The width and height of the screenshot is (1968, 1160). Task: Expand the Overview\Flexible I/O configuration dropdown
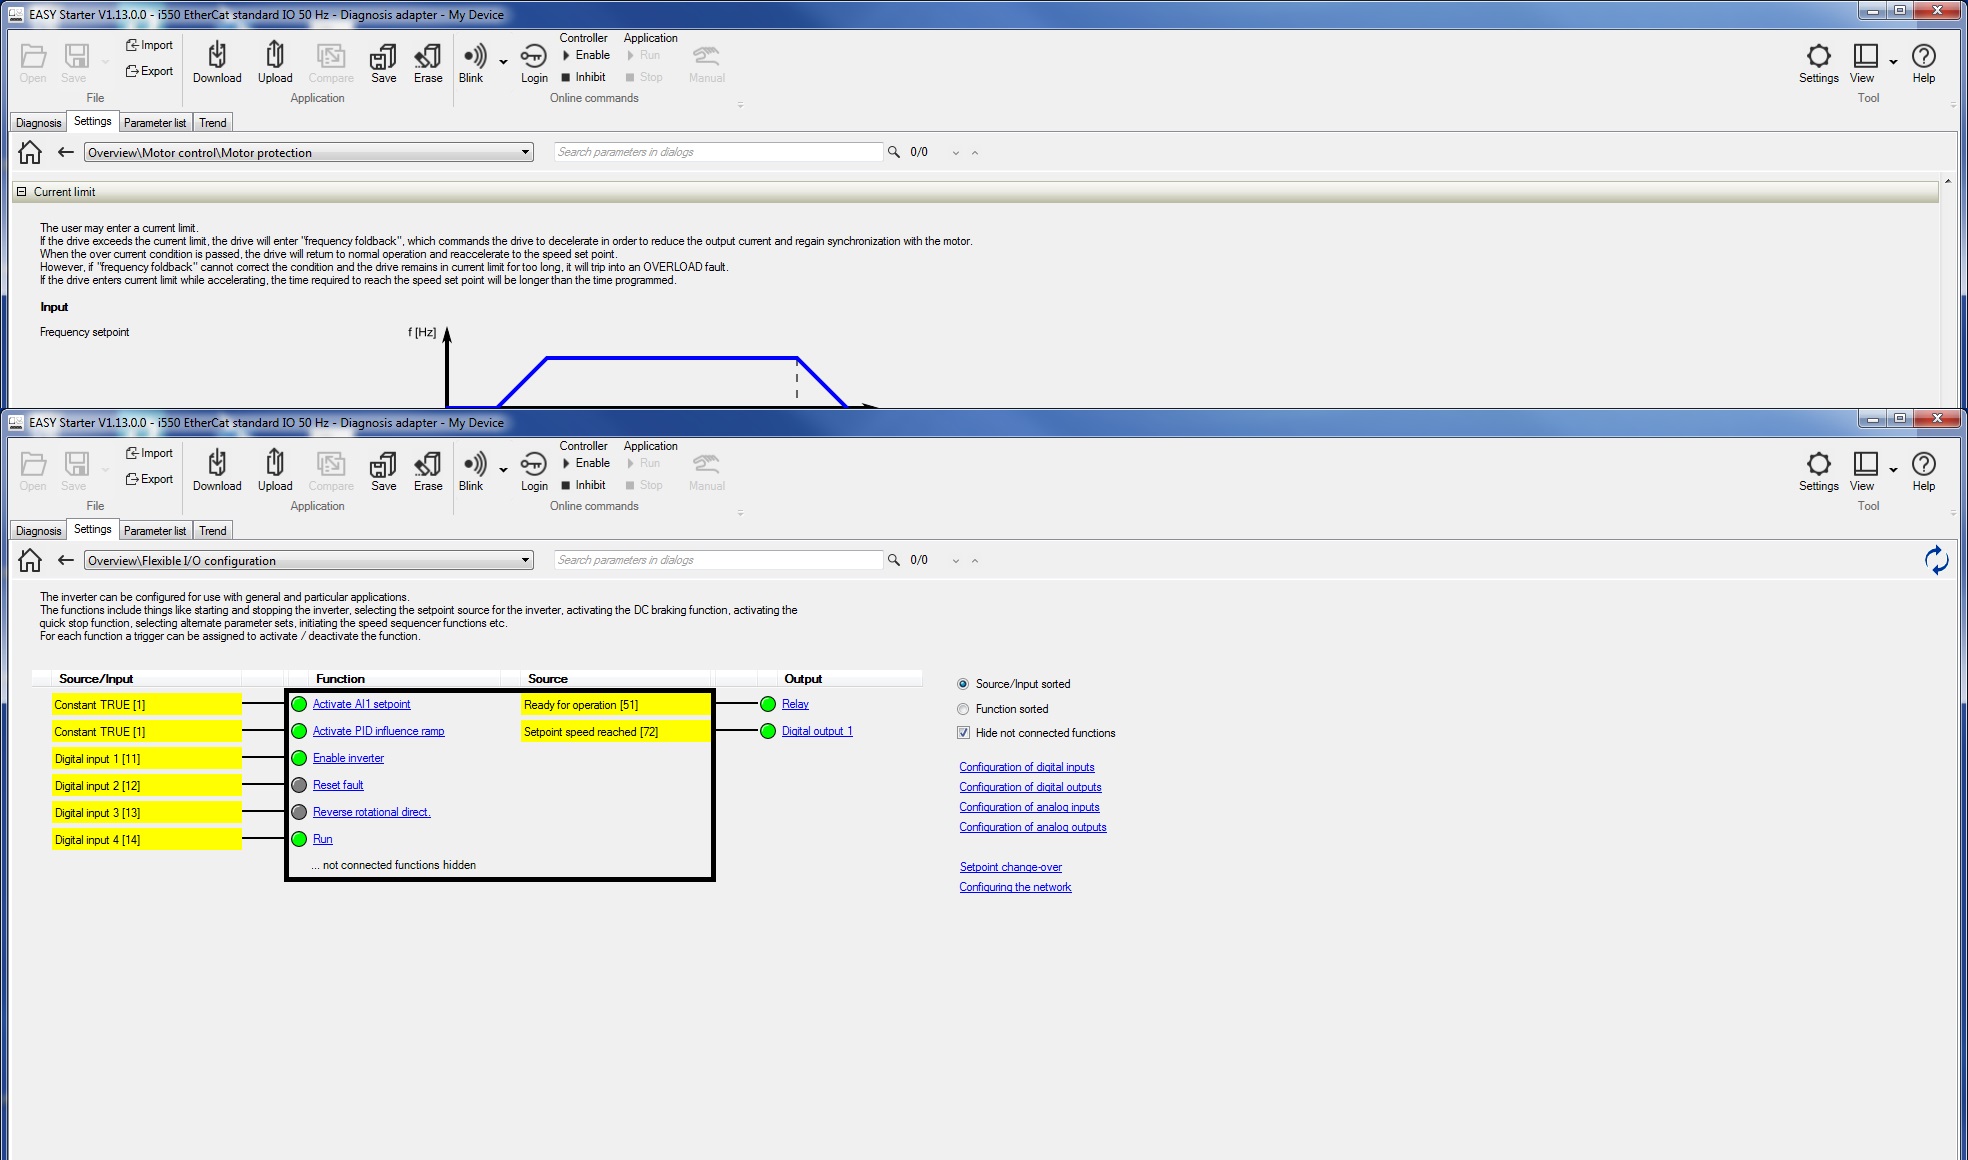click(523, 561)
